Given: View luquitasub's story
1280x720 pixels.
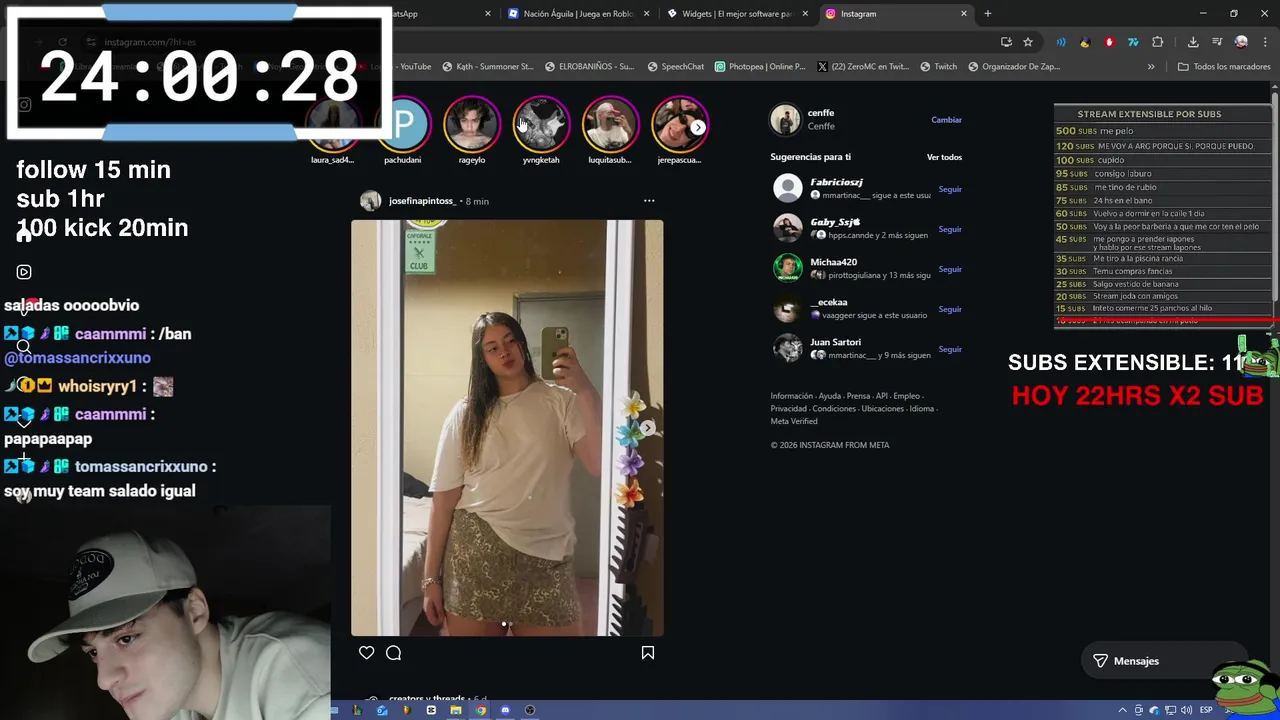Looking at the screenshot, I should pyautogui.click(x=610, y=124).
